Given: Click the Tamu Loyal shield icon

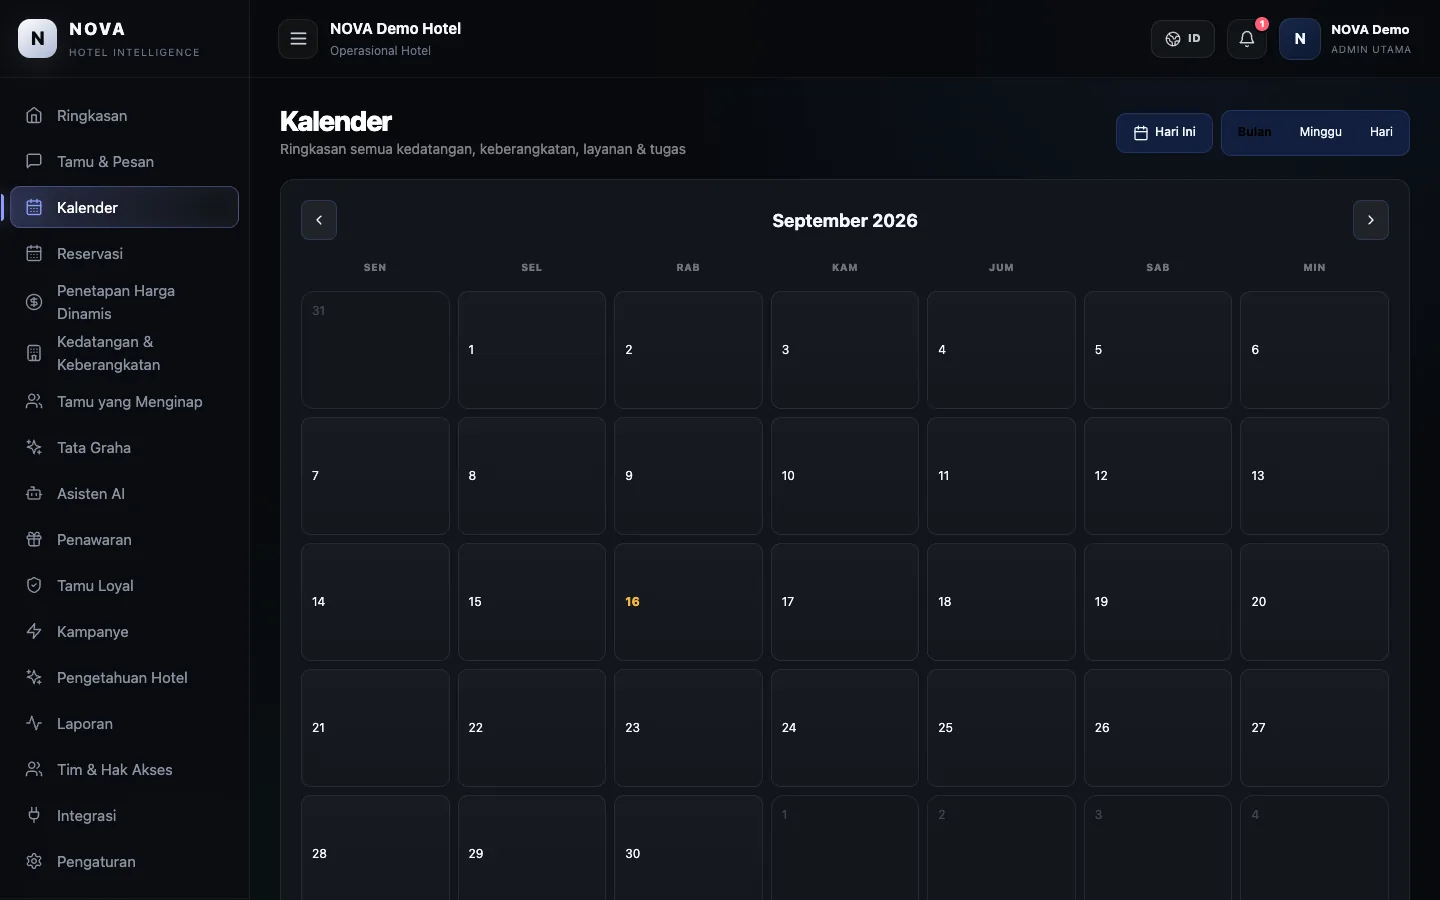Looking at the screenshot, I should coord(34,586).
